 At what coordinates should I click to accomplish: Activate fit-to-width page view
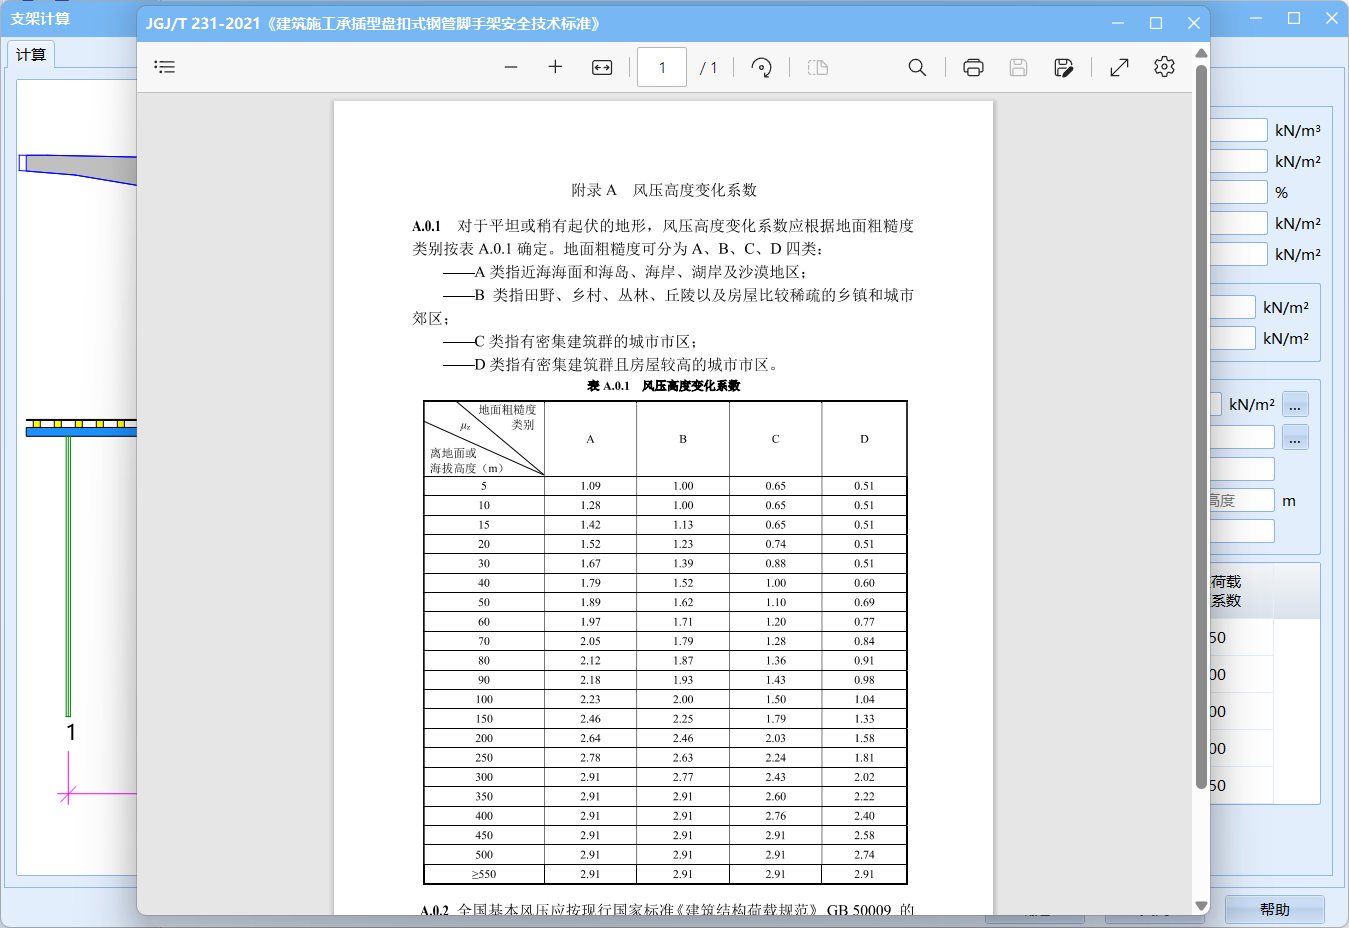pyautogui.click(x=599, y=66)
